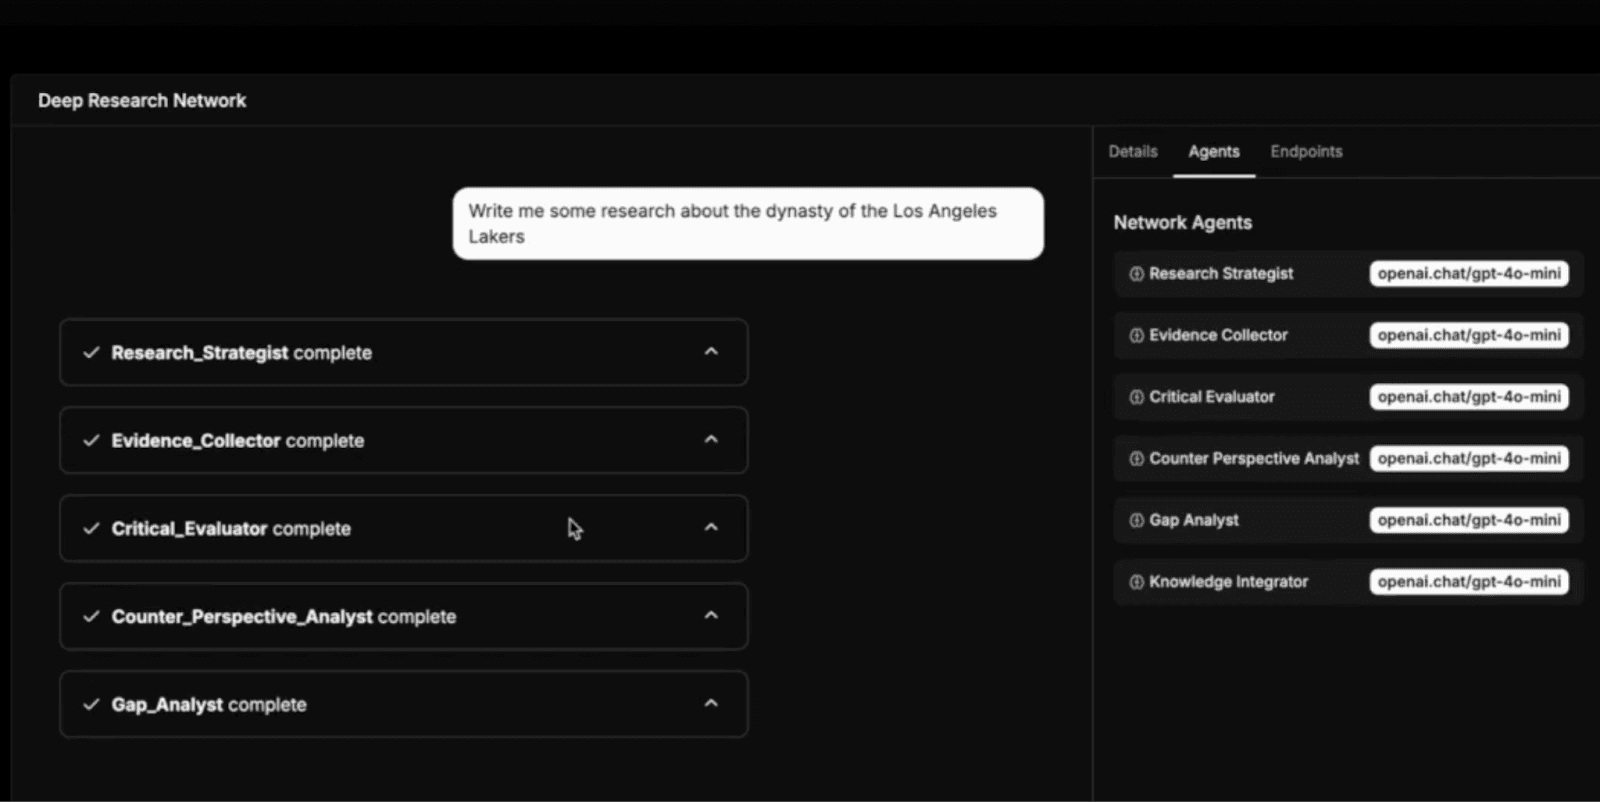Toggle the Counter_Perspective_Analyst step chevron

tap(711, 616)
